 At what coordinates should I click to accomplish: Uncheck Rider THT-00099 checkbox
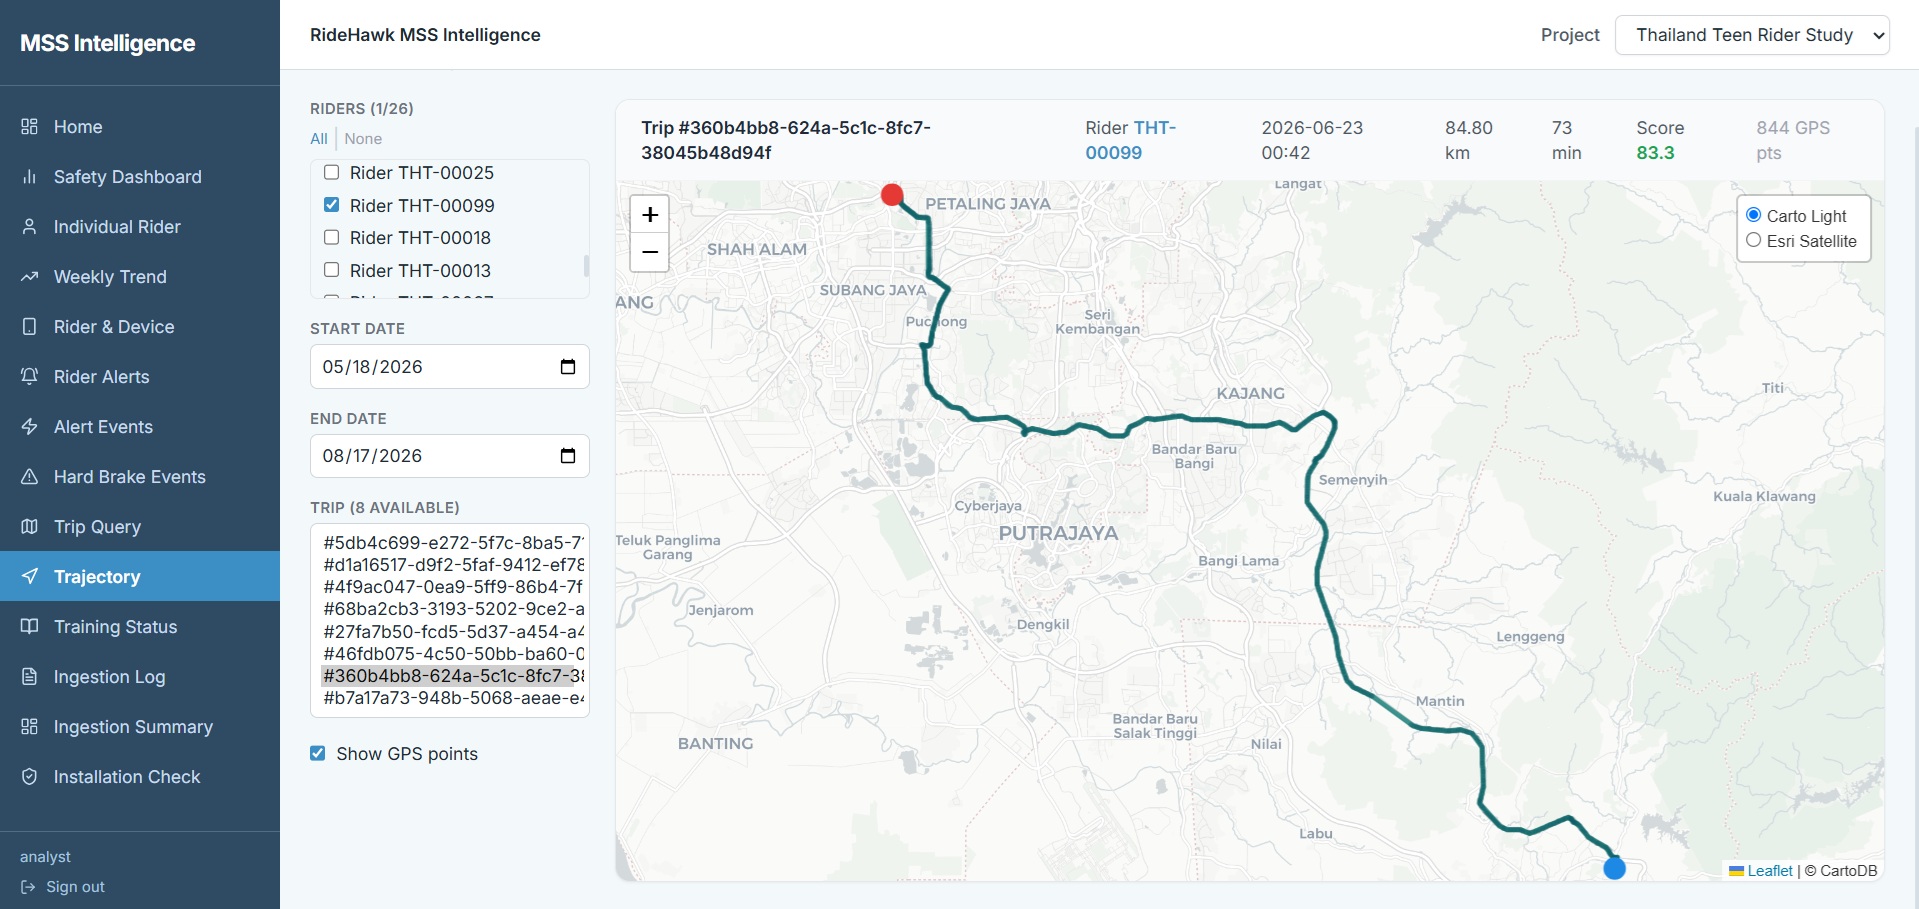point(332,205)
